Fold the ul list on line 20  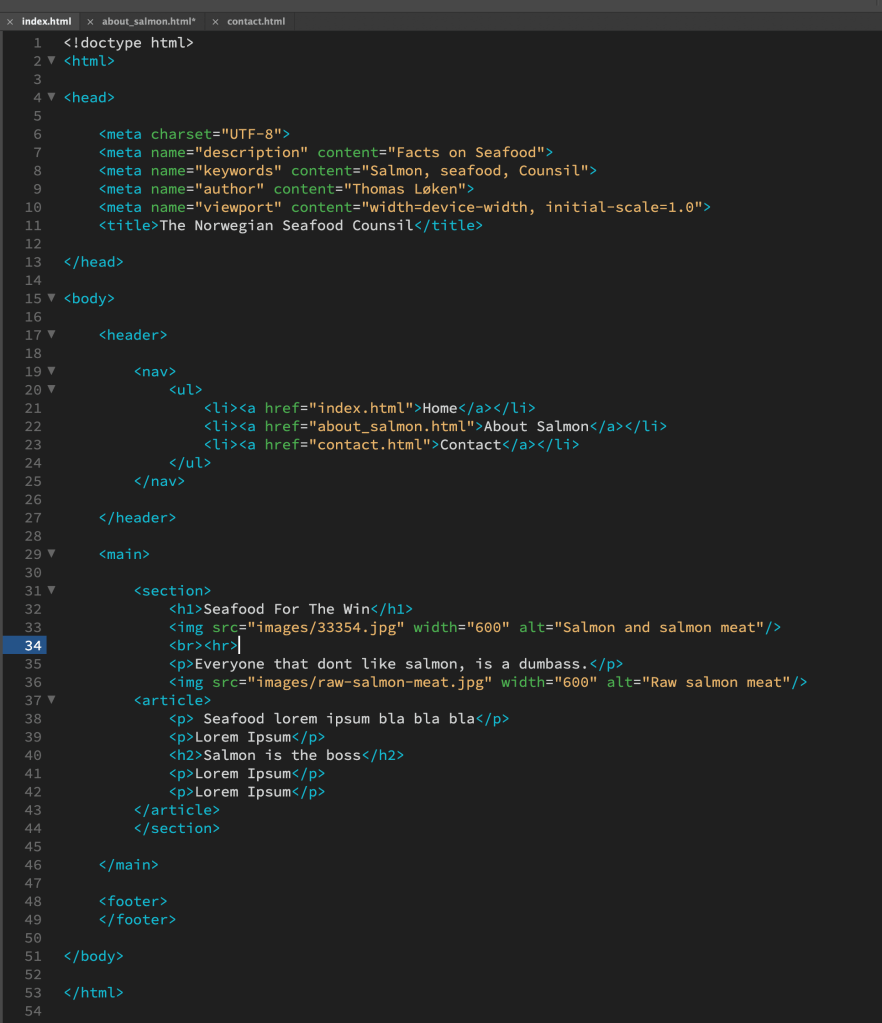(x=51, y=389)
